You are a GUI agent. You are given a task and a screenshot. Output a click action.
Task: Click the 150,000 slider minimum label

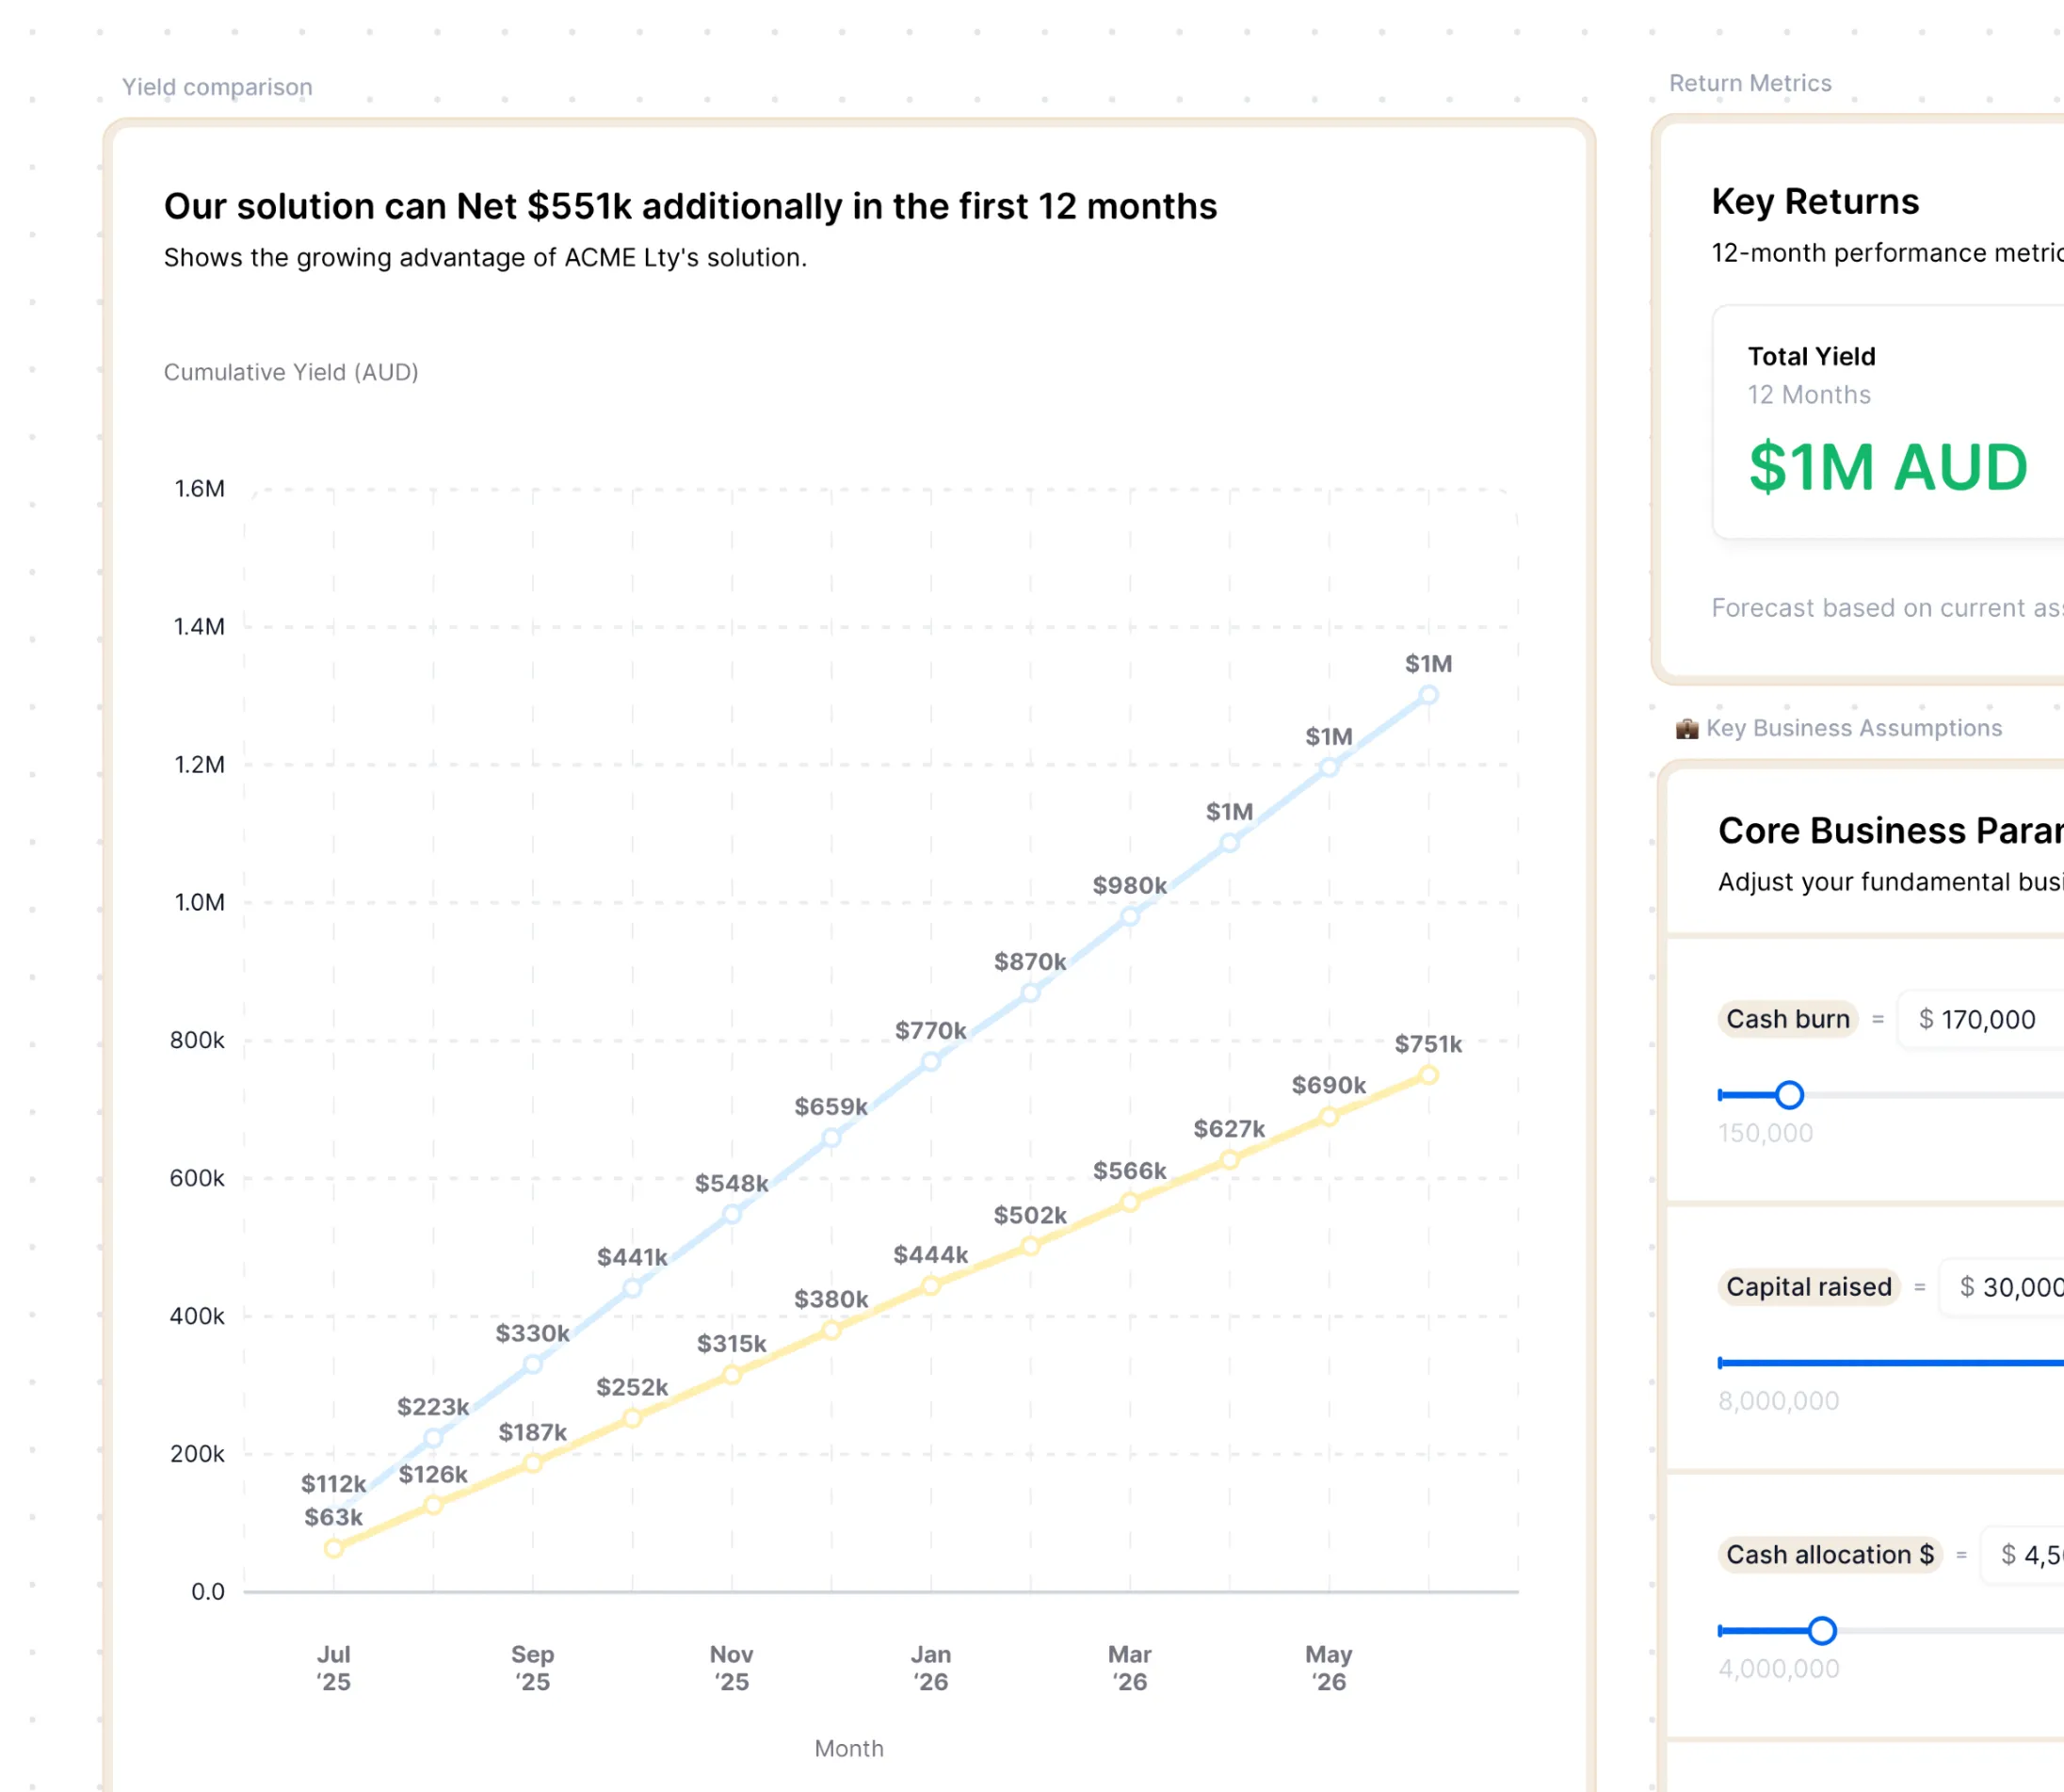[x=1765, y=1133]
